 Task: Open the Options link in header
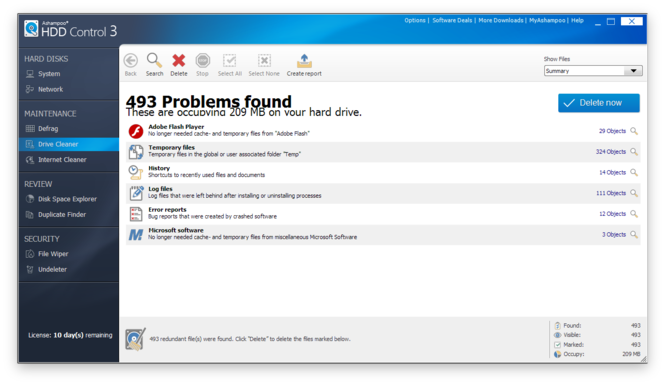414,20
